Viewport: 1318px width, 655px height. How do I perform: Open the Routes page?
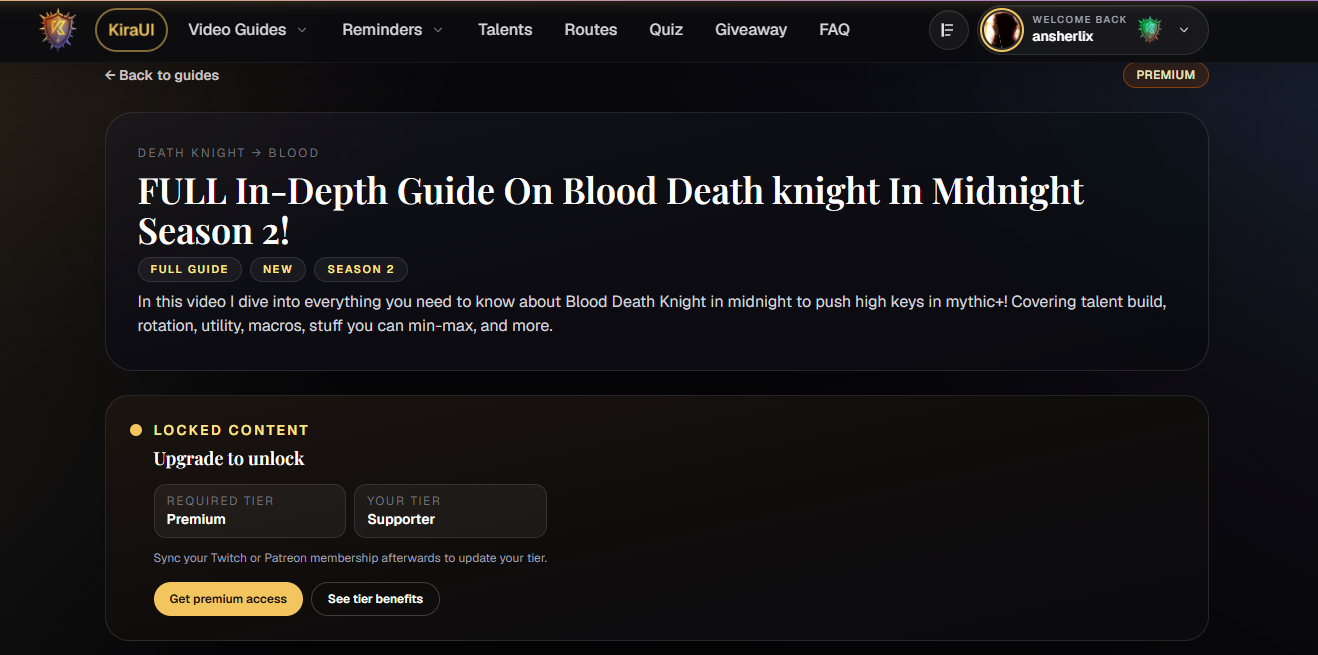pyautogui.click(x=591, y=30)
